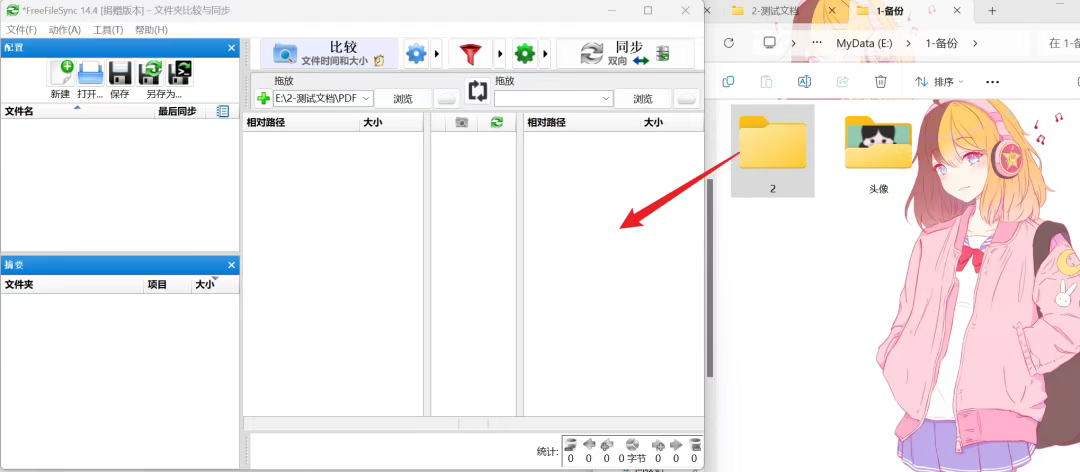
Task: Click the vertical scrollbar beside Explorer
Action: pos(710,277)
